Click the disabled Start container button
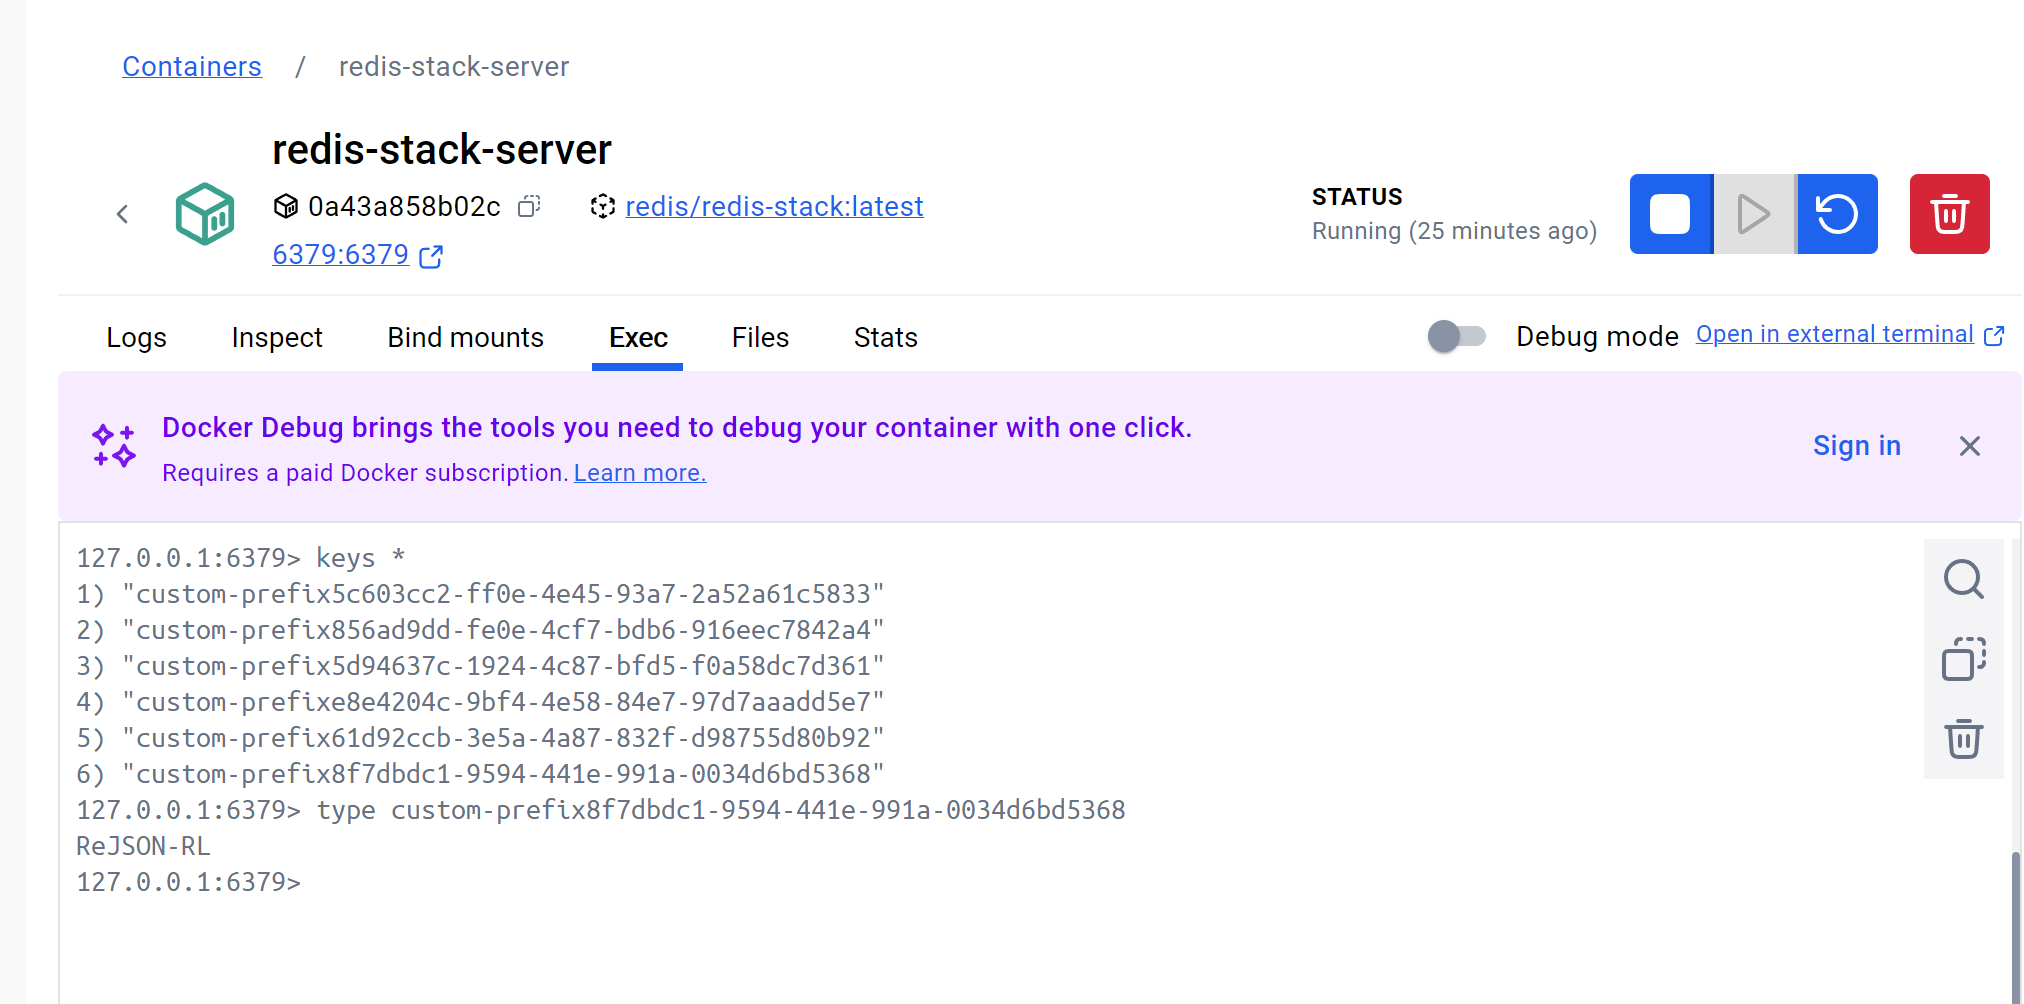 [1754, 214]
